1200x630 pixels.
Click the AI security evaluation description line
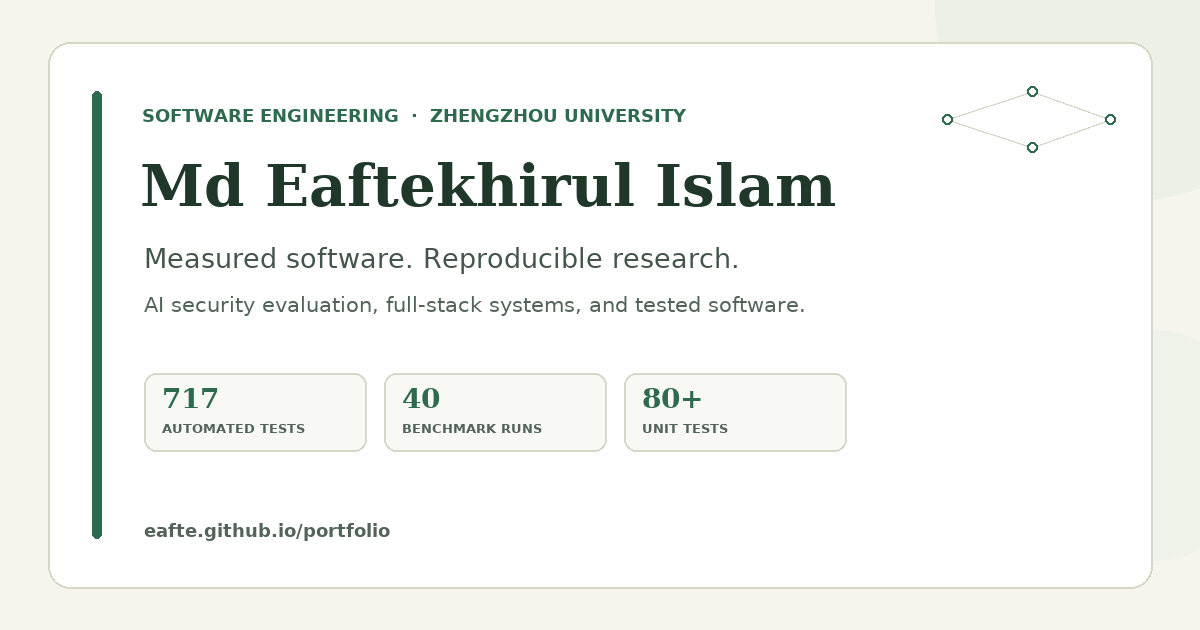click(x=474, y=305)
